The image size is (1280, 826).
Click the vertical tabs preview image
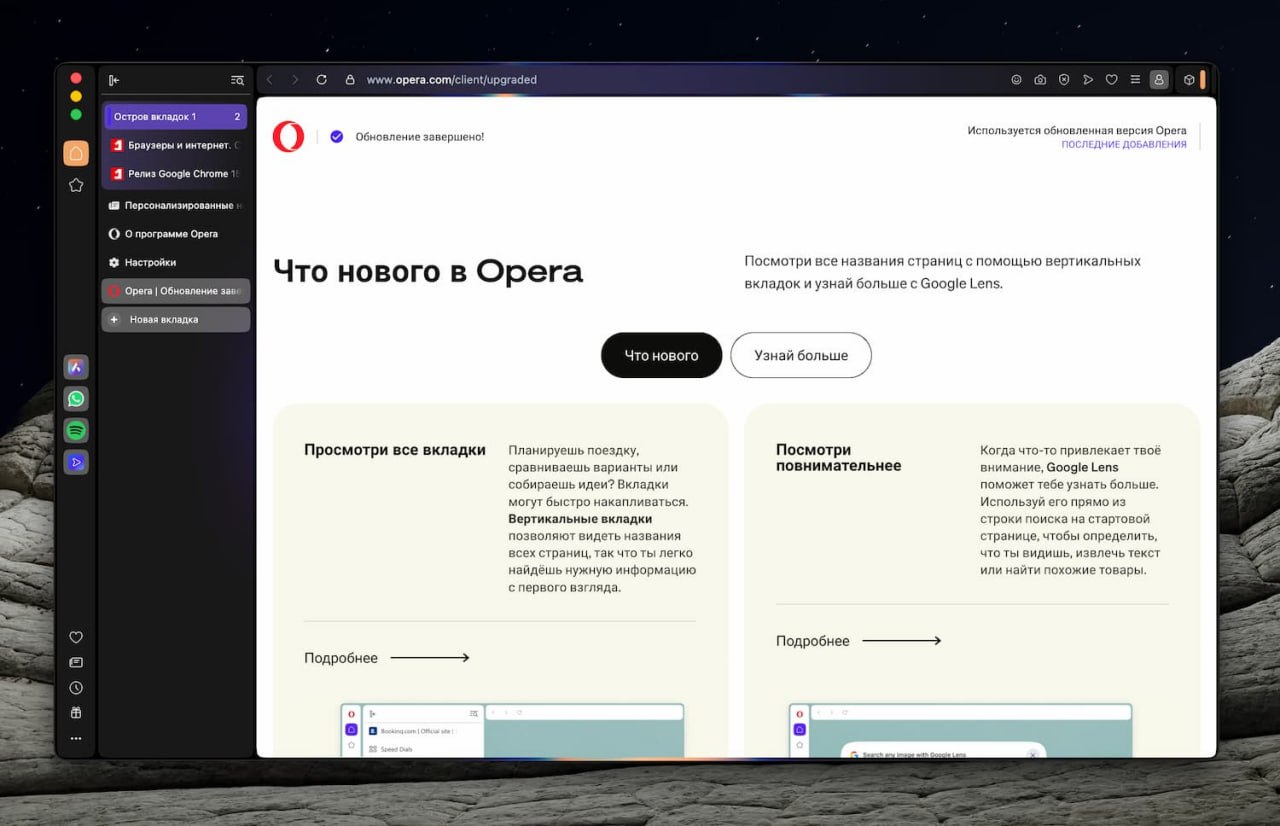pyautogui.click(x=512, y=730)
